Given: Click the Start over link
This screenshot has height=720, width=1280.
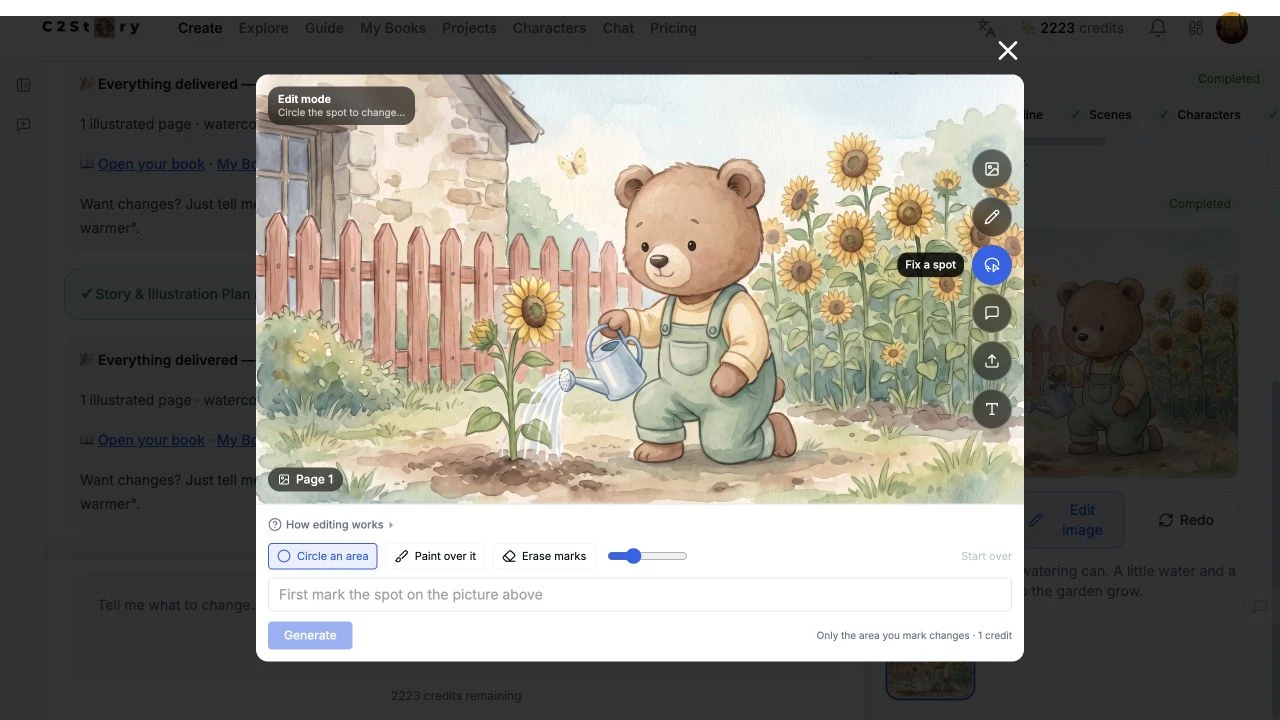Looking at the screenshot, I should click(986, 556).
